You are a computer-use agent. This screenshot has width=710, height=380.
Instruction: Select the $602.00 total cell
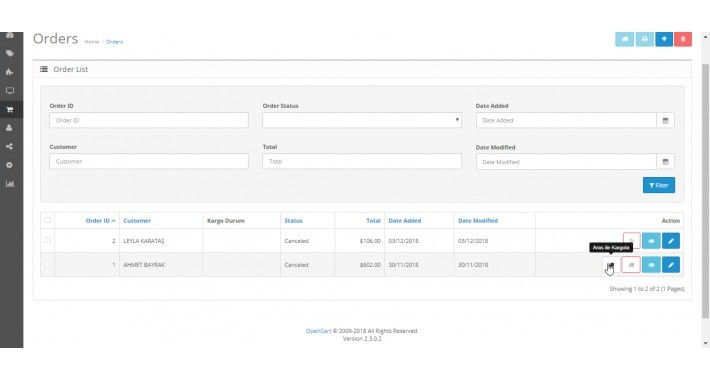coord(360,265)
